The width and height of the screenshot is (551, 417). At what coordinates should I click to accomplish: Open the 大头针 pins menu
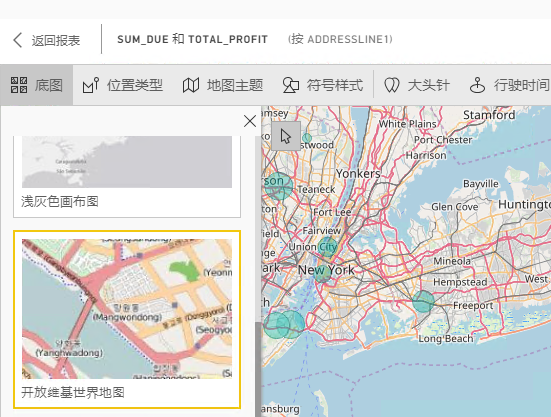416,85
